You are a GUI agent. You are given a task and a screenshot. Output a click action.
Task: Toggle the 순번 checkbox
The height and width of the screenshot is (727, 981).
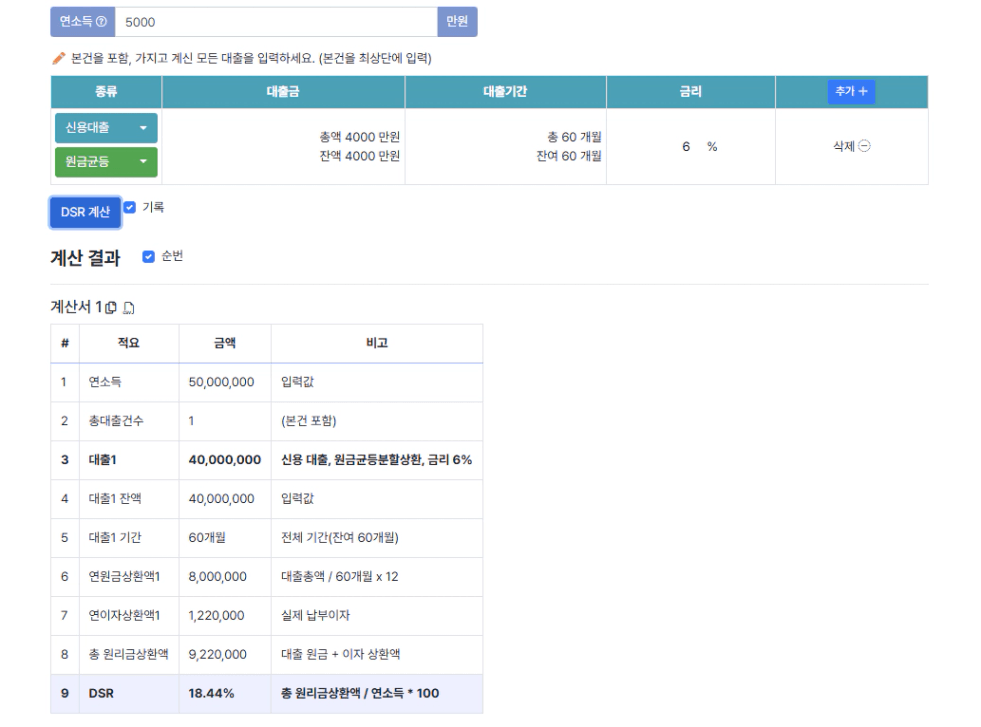point(149,257)
